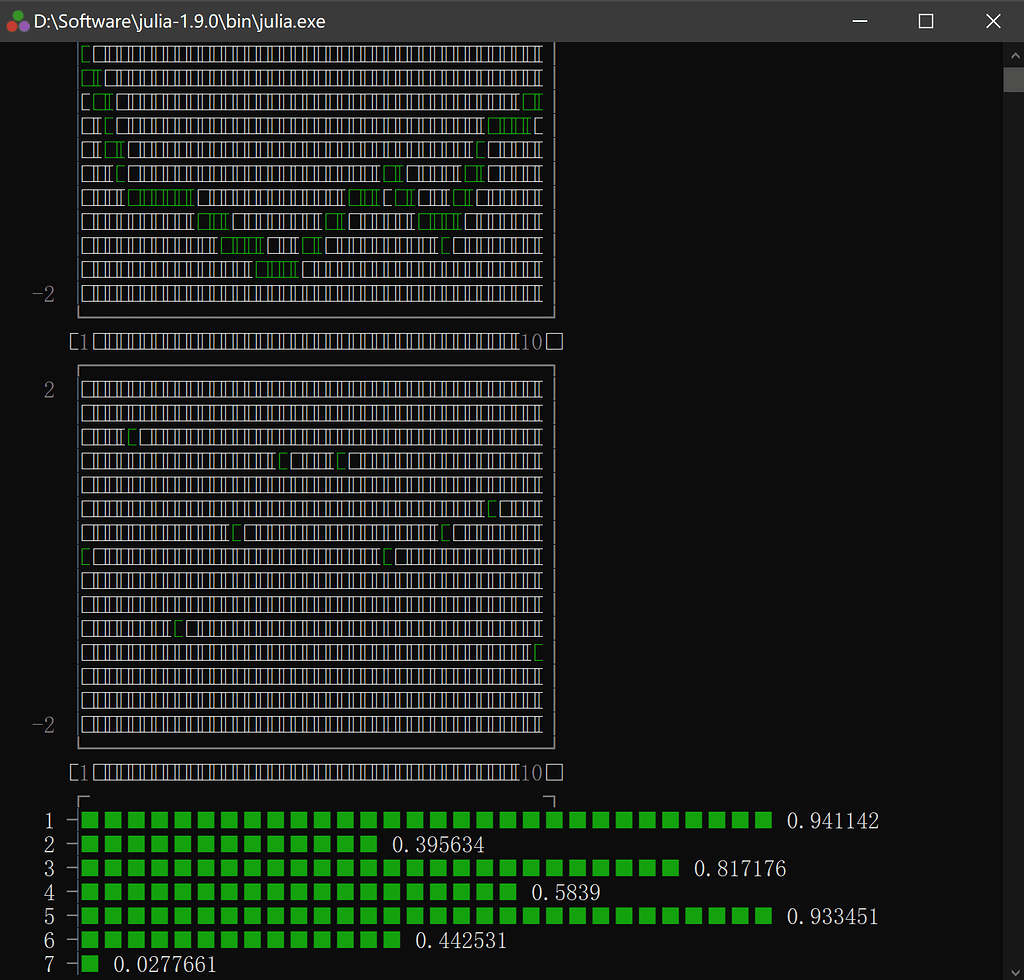Click the row number 2 on the bar chart
1024x980 pixels.
[x=48, y=844]
